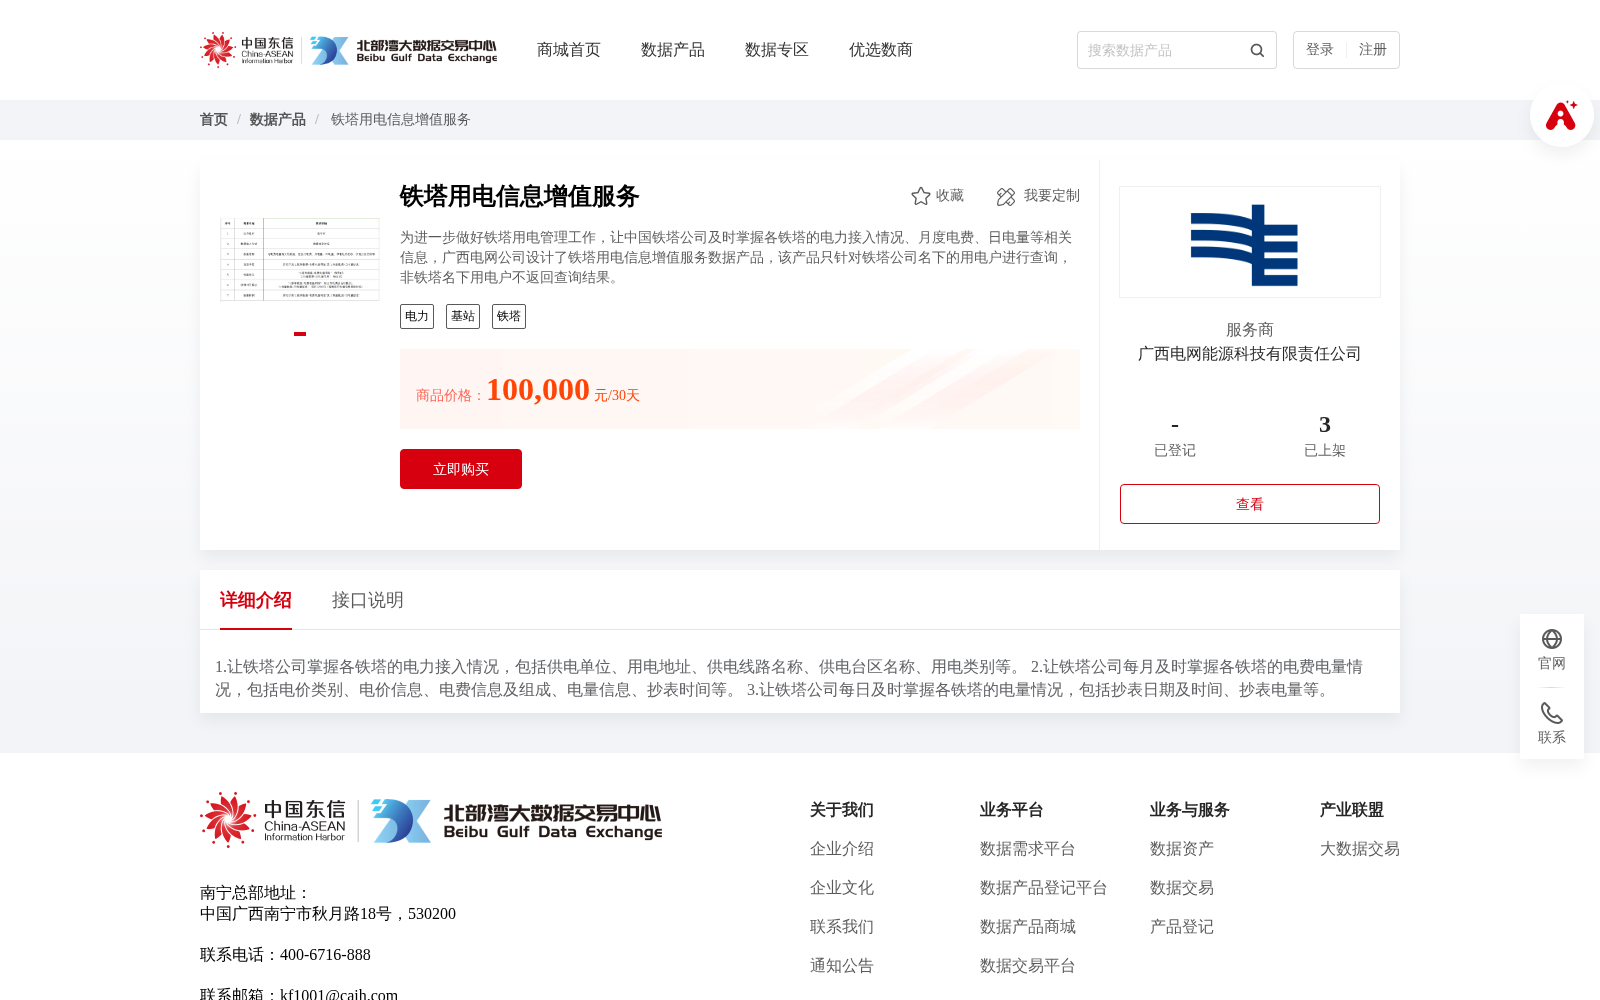Click the footer Beibu Gulf Data Exchange logo
1600x1000 pixels.
pyautogui.click(x=516, y=821)
